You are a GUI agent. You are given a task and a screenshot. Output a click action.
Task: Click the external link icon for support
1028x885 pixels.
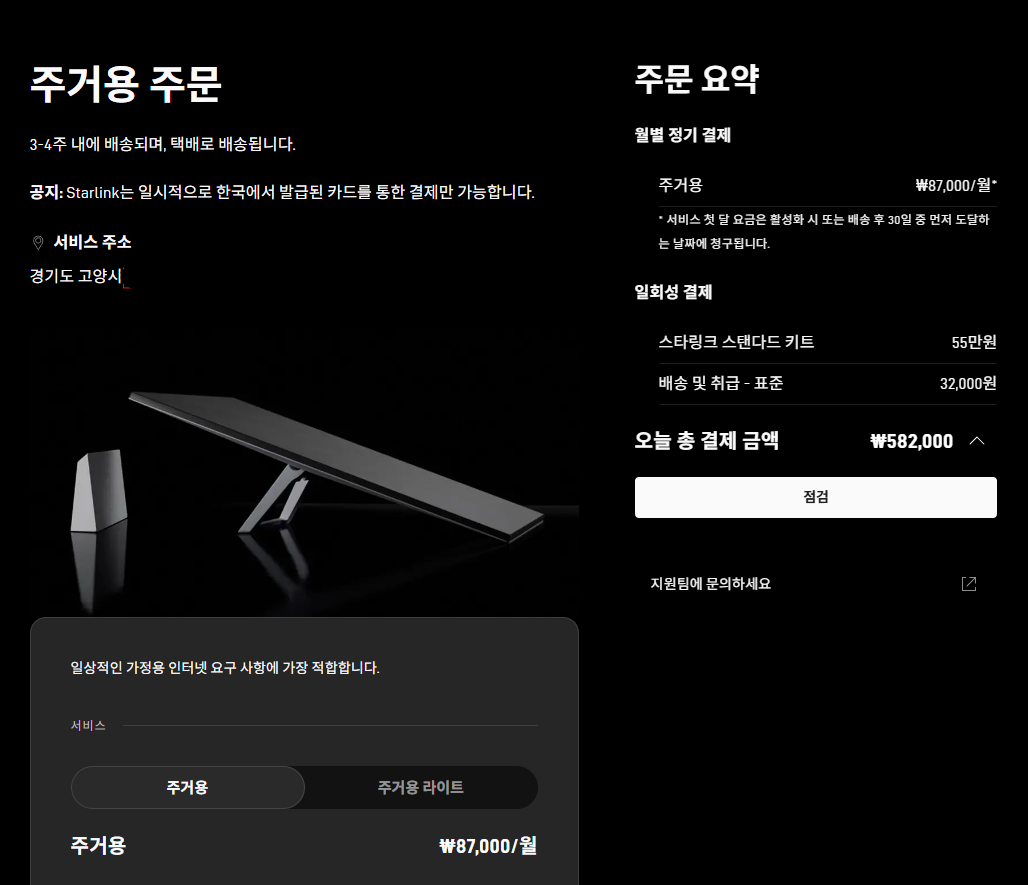point(968,584)
